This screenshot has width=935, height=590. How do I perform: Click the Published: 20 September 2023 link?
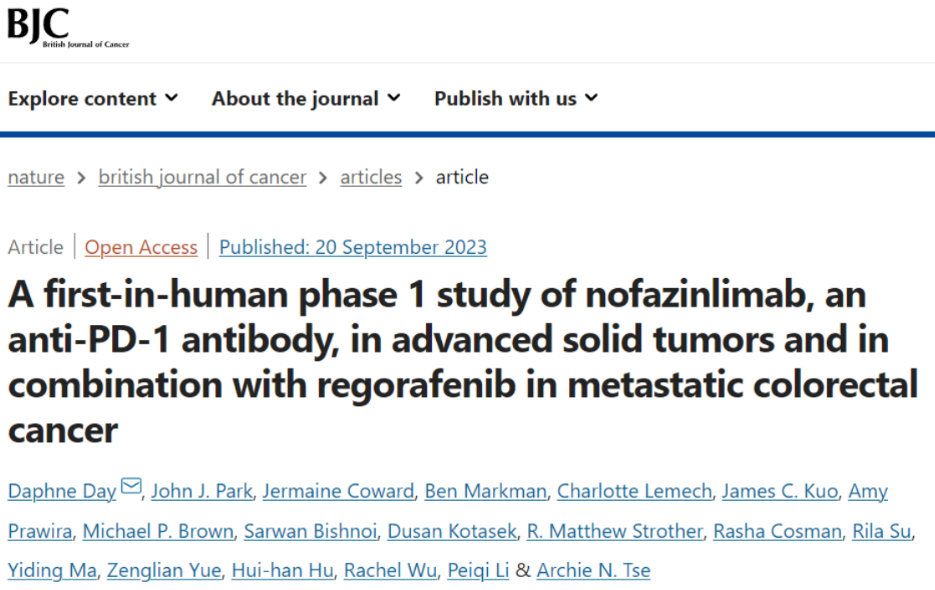click(353, 247)
